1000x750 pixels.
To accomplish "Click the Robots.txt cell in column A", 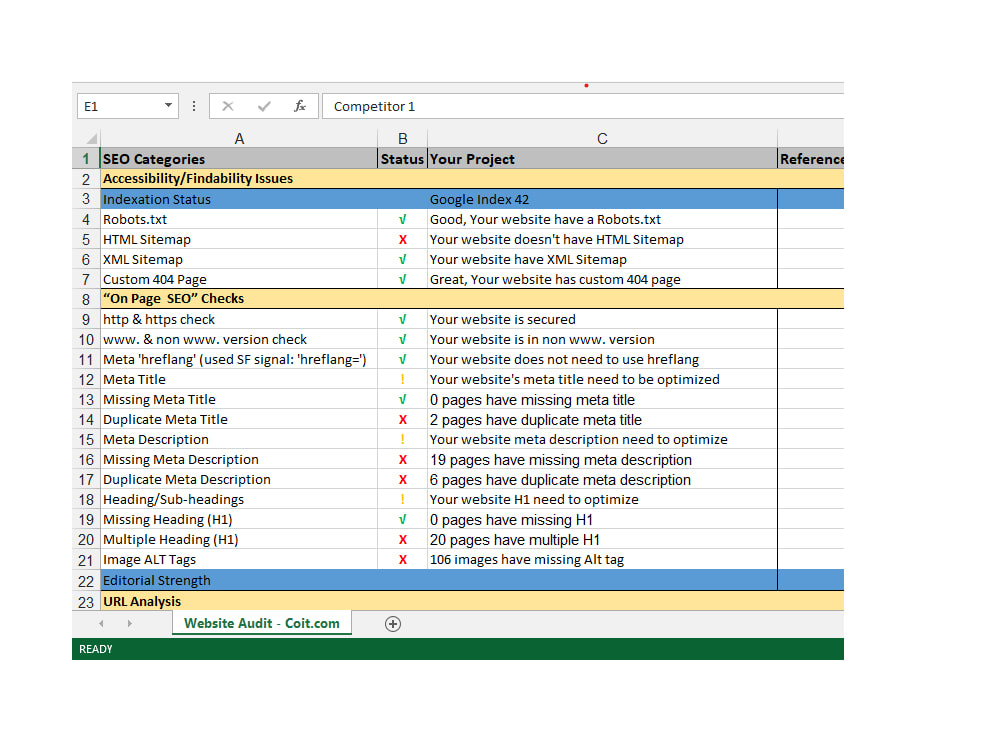I will click(x=239, y=219).
